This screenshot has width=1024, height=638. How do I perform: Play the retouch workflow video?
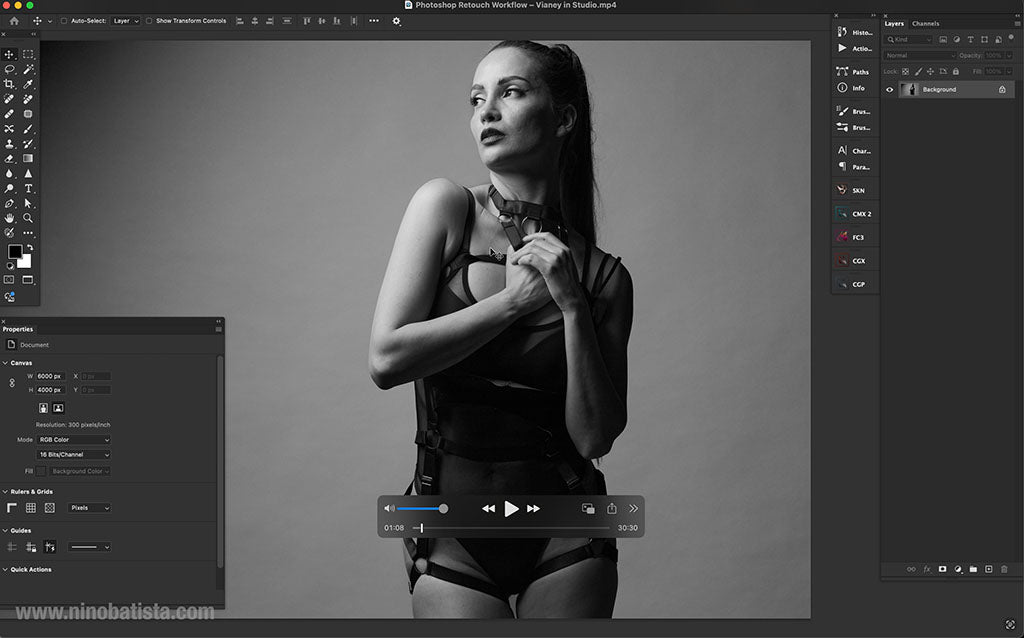(x=511, y=508)
